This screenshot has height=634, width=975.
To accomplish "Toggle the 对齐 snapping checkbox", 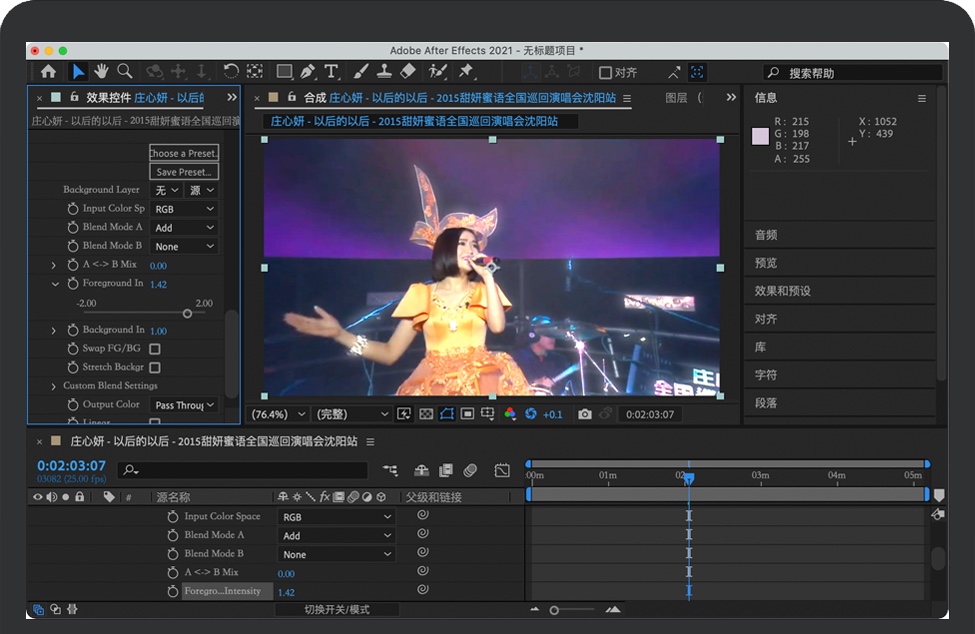I will click(x=605, y=73).
